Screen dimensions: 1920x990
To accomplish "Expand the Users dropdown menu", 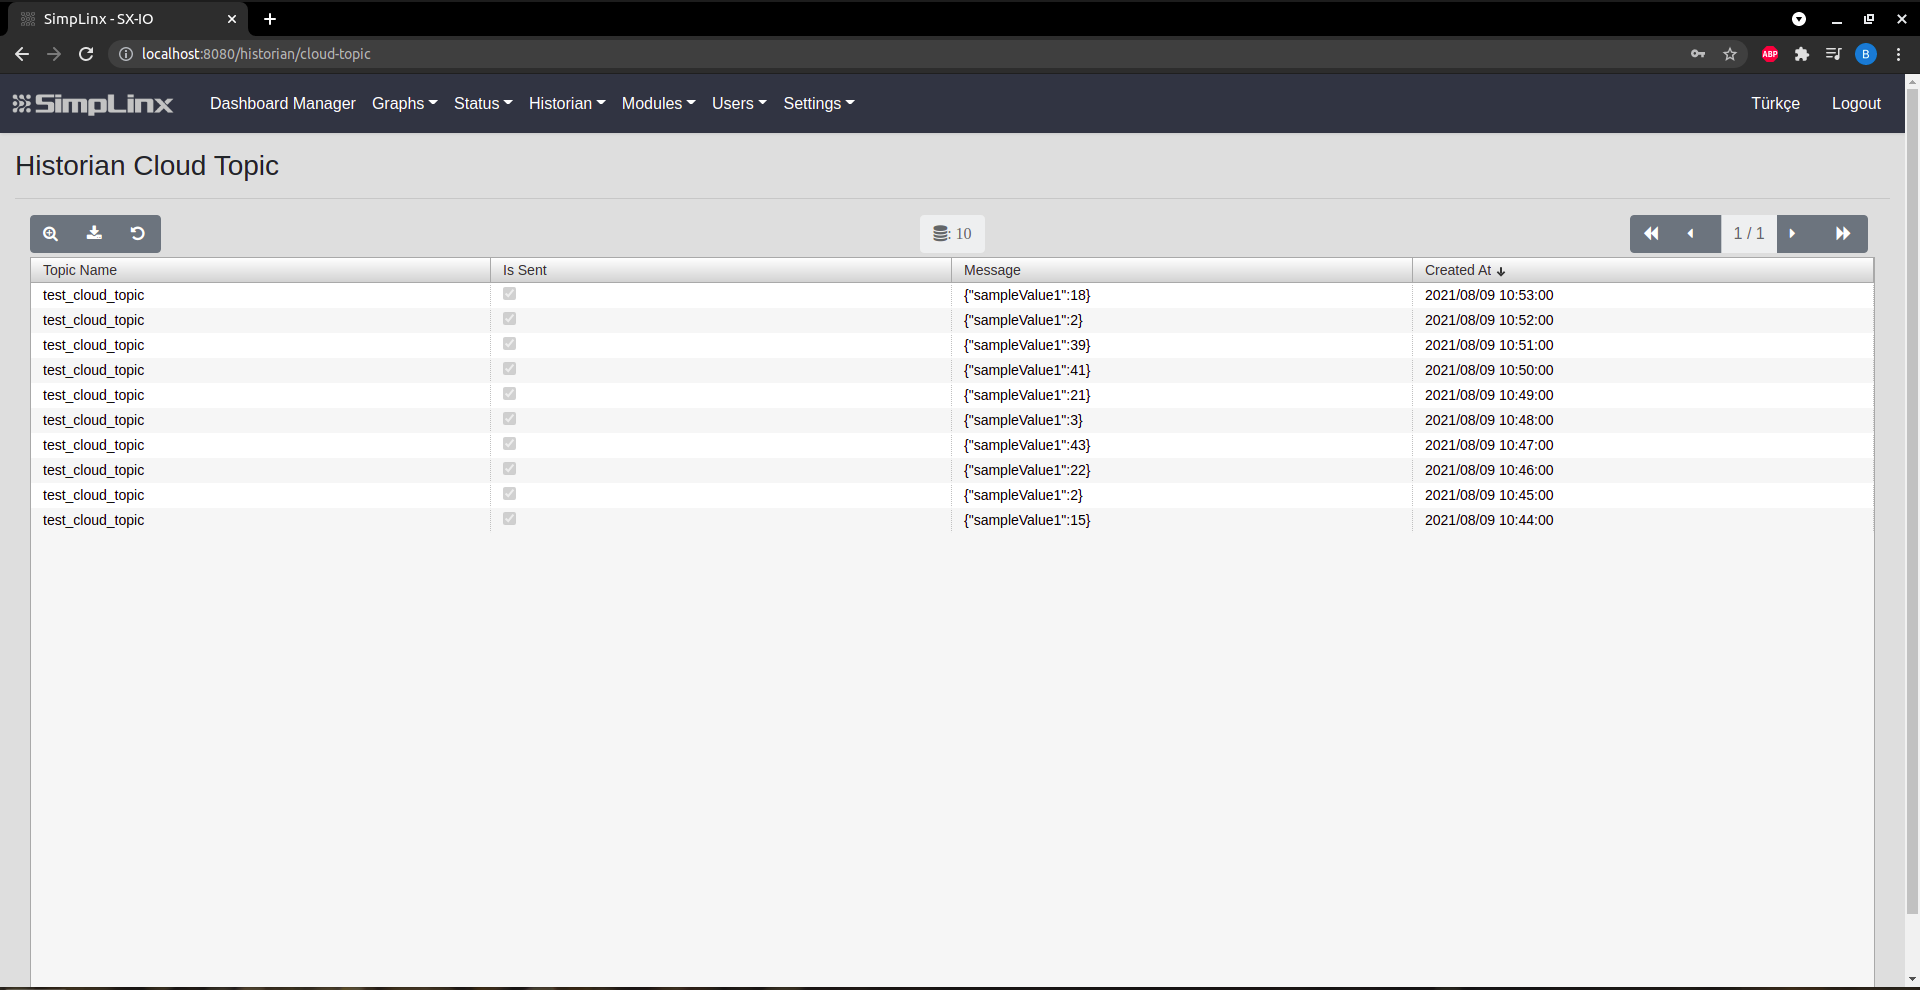I will click(739, 104).
